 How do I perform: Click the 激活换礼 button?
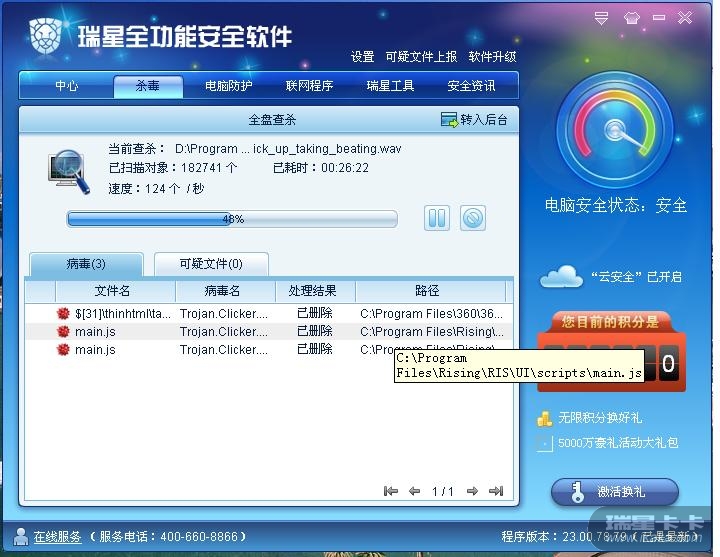[x=615, y=492]
